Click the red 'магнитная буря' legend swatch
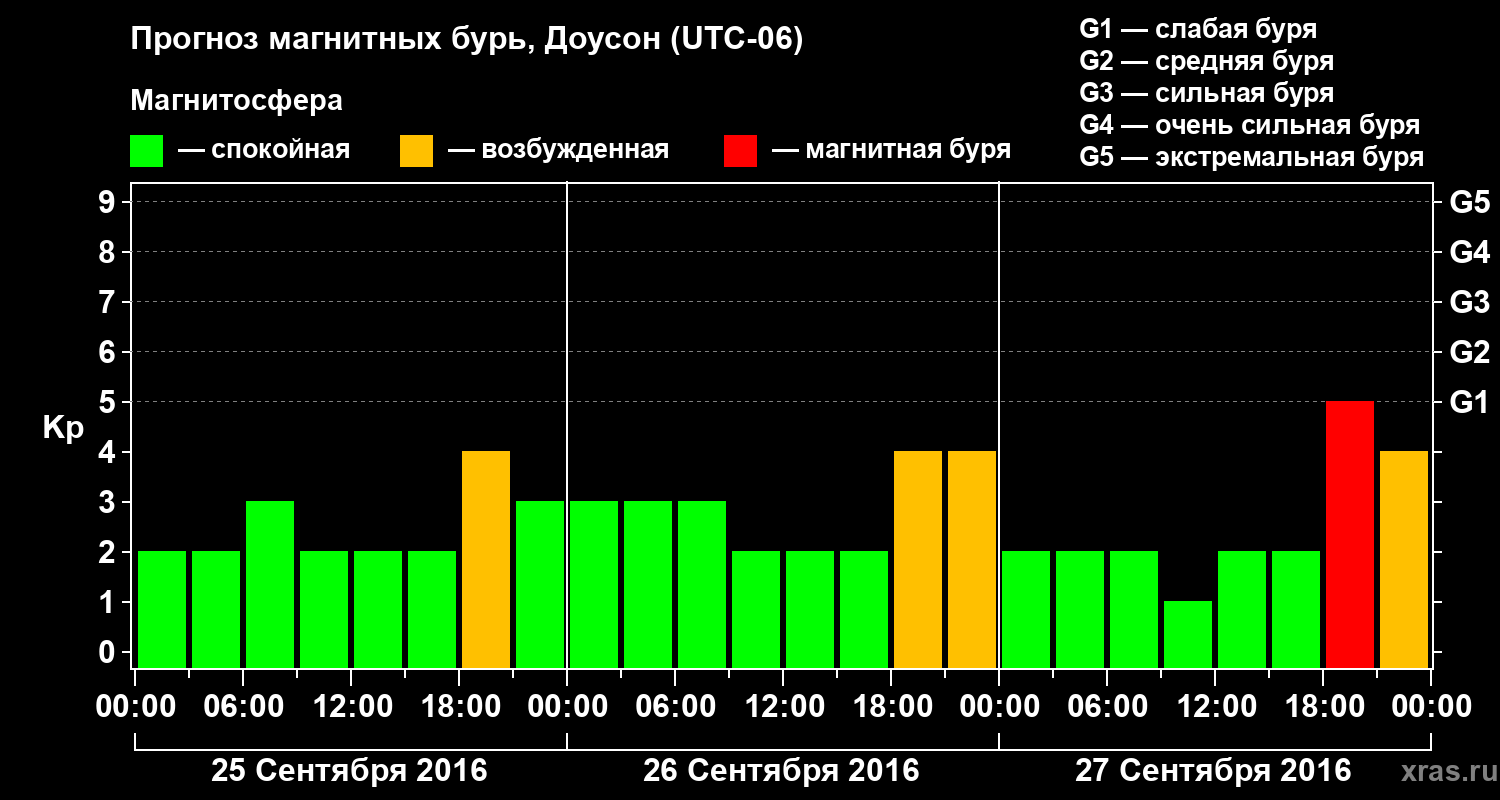This screenshot has height=800, width=1500. [x=741, y=151]
